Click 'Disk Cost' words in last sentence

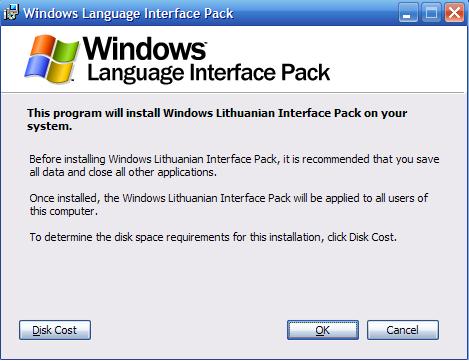point(372,237)
